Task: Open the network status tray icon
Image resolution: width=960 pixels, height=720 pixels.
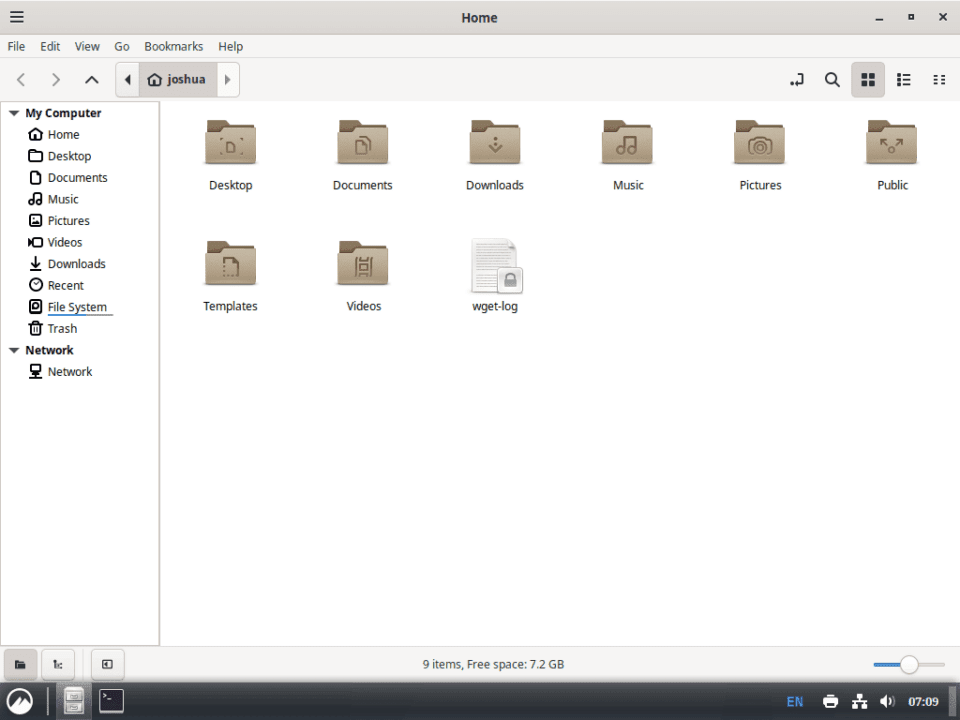Action: tap(859, 701)
